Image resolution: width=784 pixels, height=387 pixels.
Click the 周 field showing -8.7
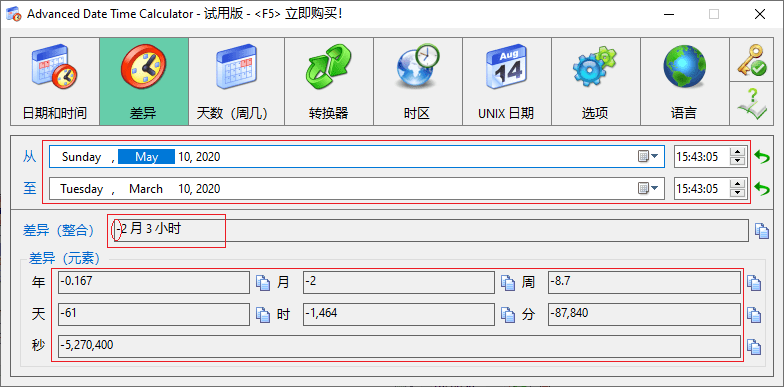pyautogui.click(x=644, y=282)
